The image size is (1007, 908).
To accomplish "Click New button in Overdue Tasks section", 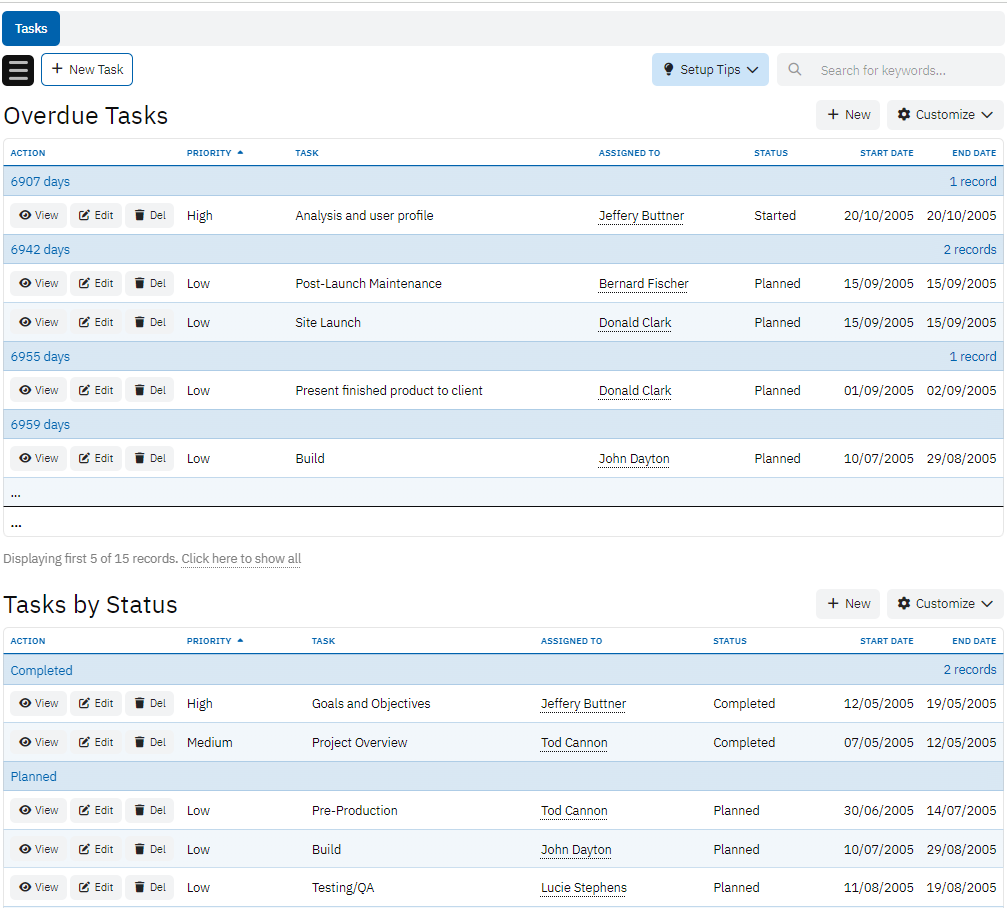I will click(848, 115).
